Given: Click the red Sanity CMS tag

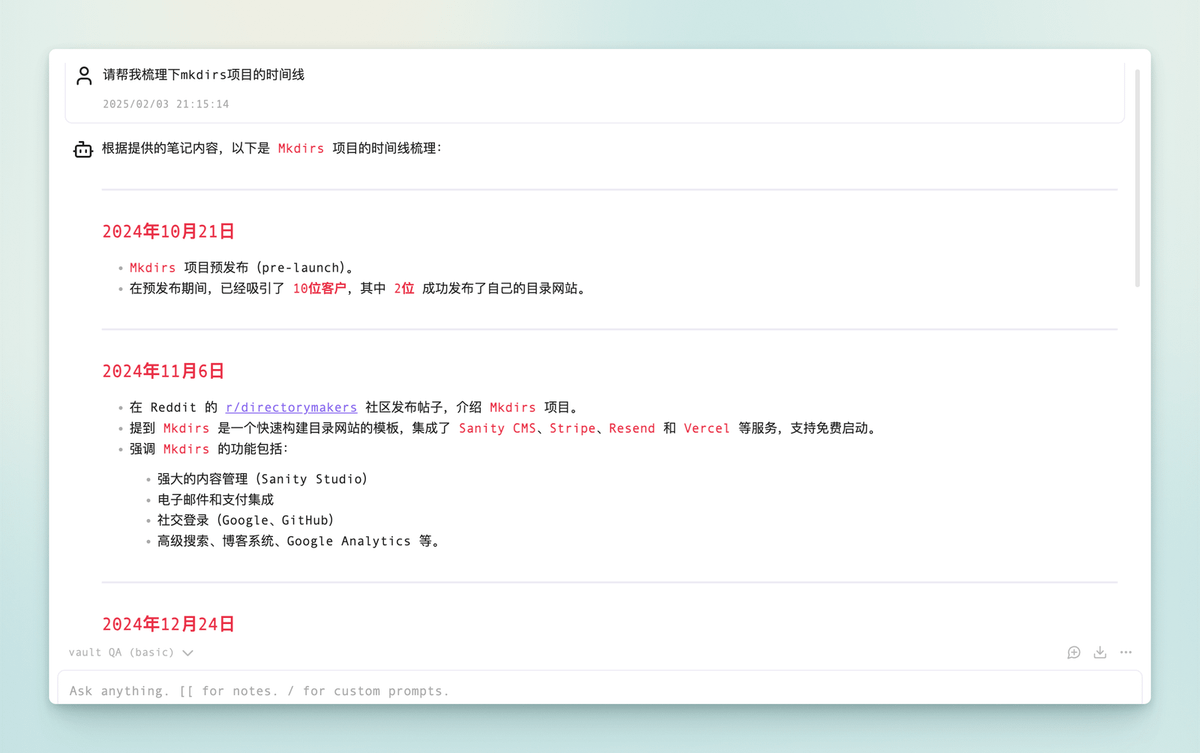Looking at the screenshot, I should (497, 428).
